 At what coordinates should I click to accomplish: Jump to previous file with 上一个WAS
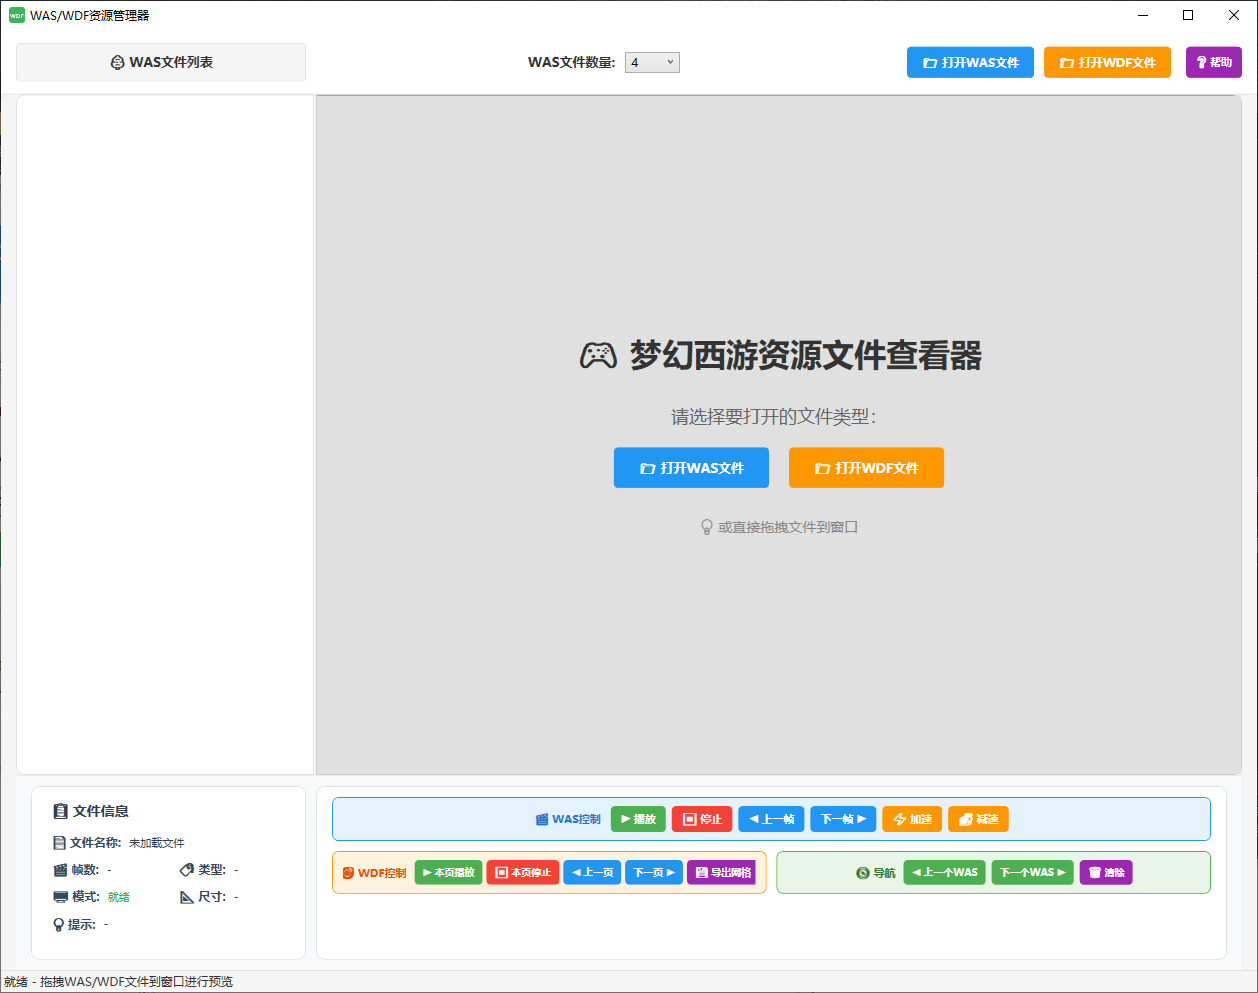[x=945, y=873]
